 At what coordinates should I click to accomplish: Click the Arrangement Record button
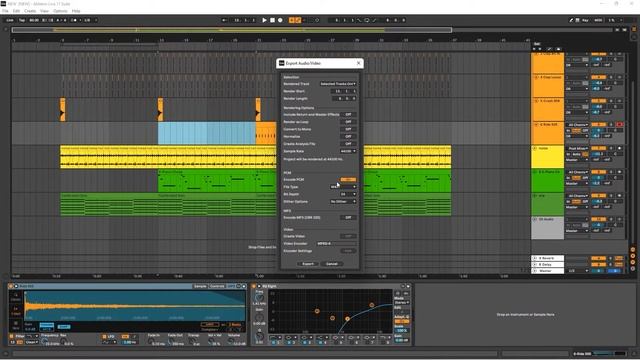(280, 20)
